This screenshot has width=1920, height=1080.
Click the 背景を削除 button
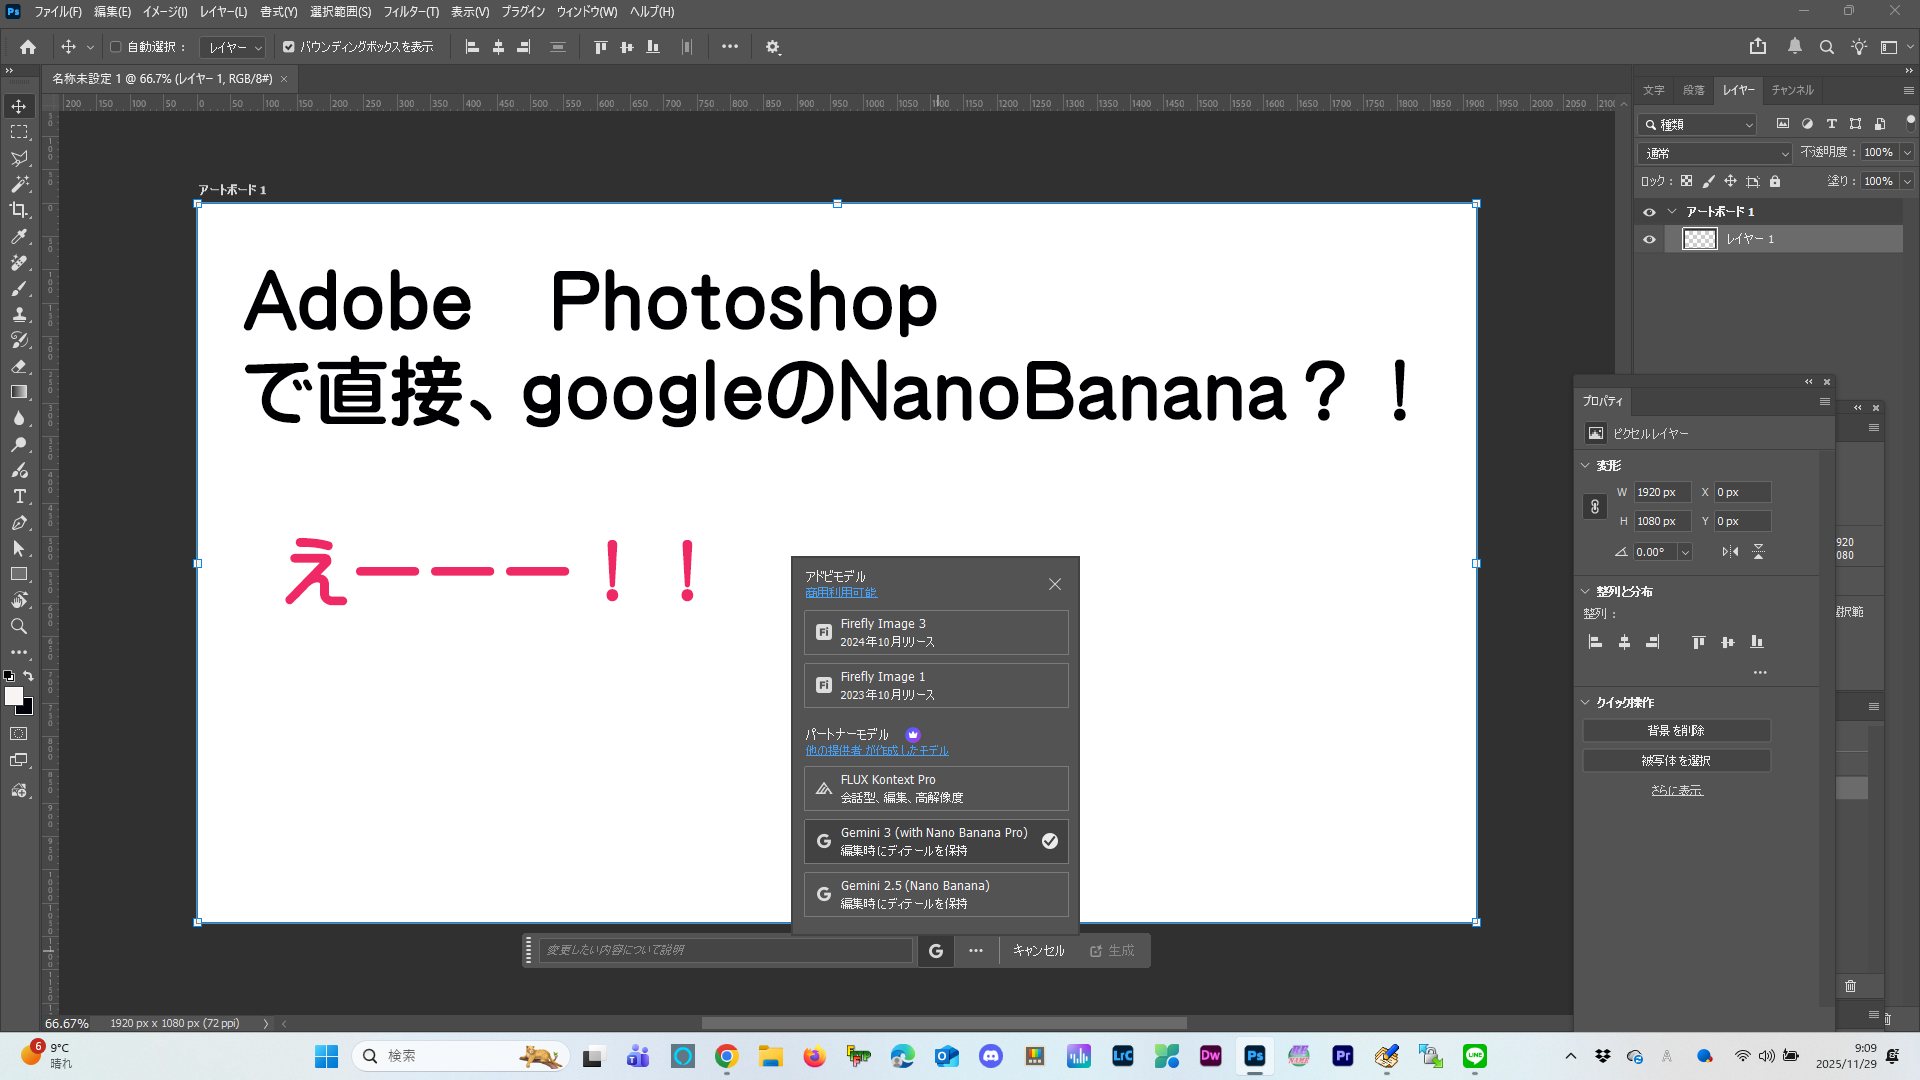[1676, 731]
